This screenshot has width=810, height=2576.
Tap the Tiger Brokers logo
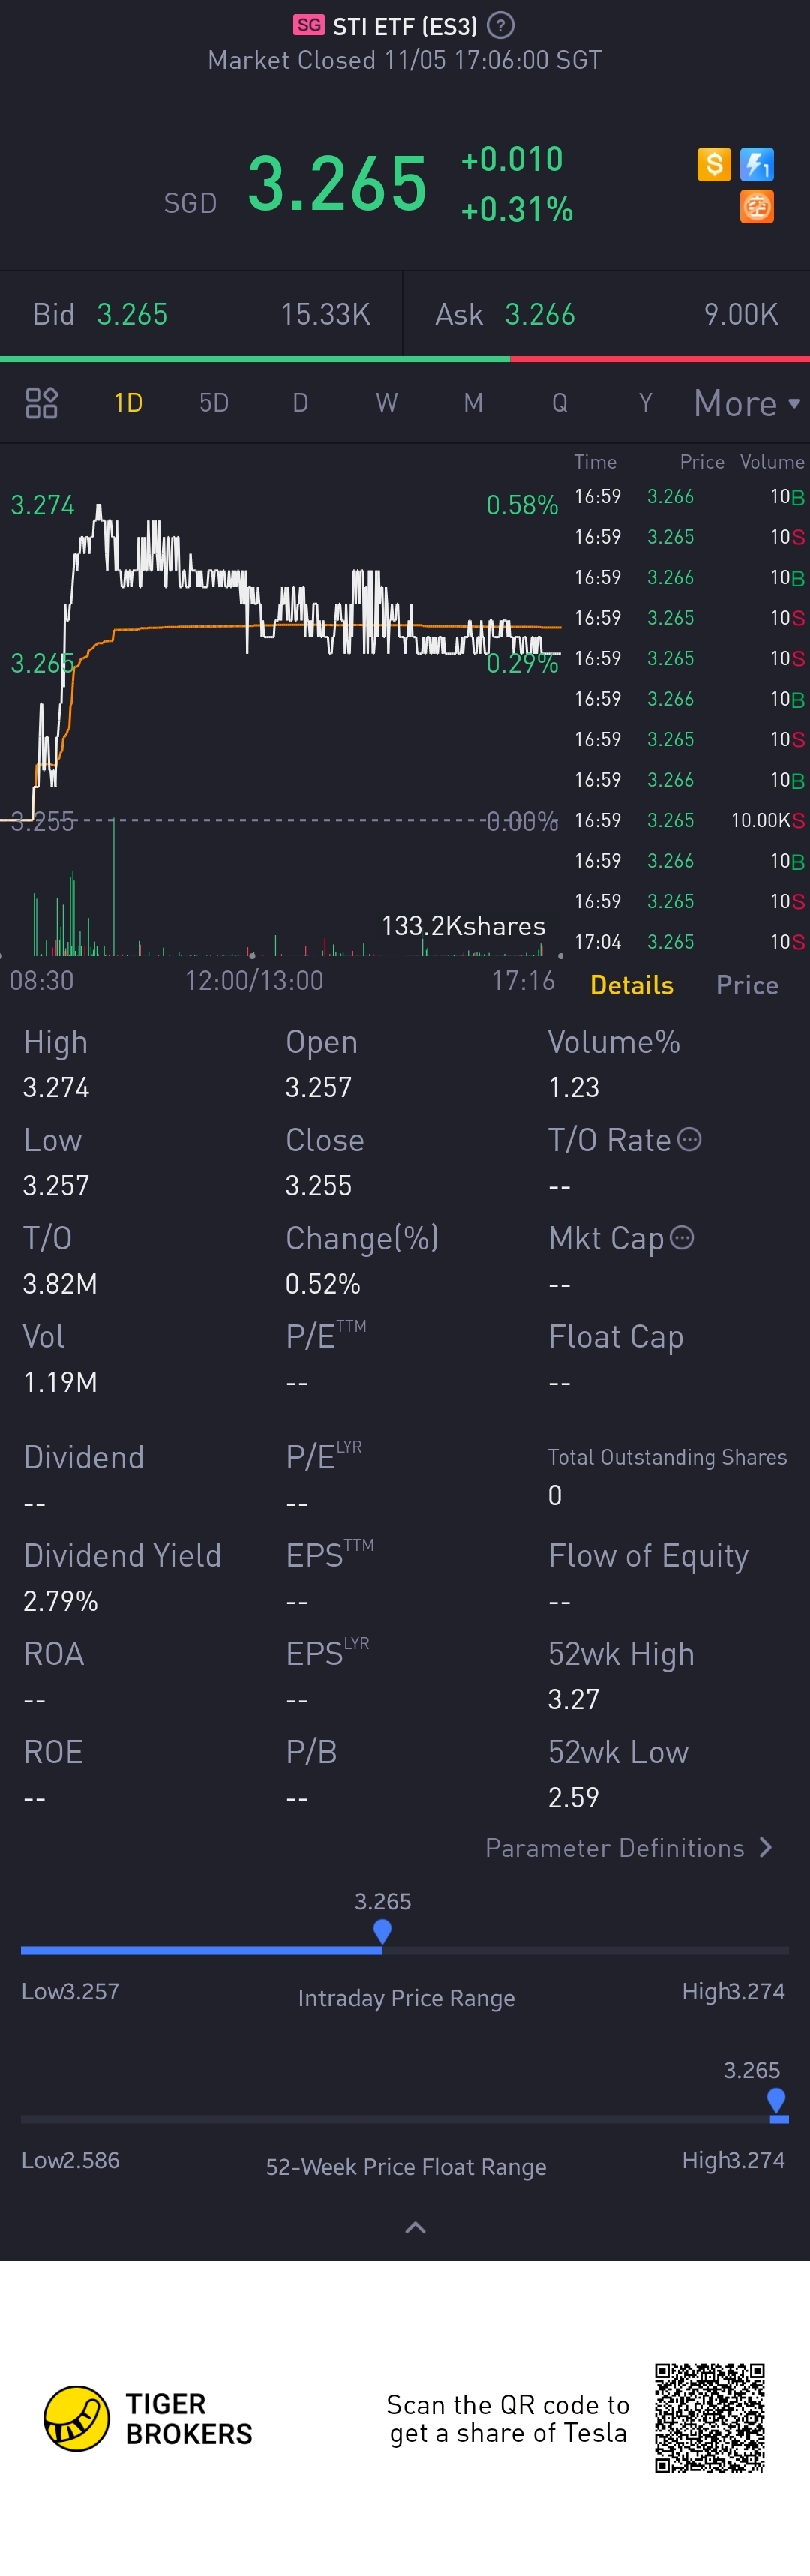(x=77, y=2418)
